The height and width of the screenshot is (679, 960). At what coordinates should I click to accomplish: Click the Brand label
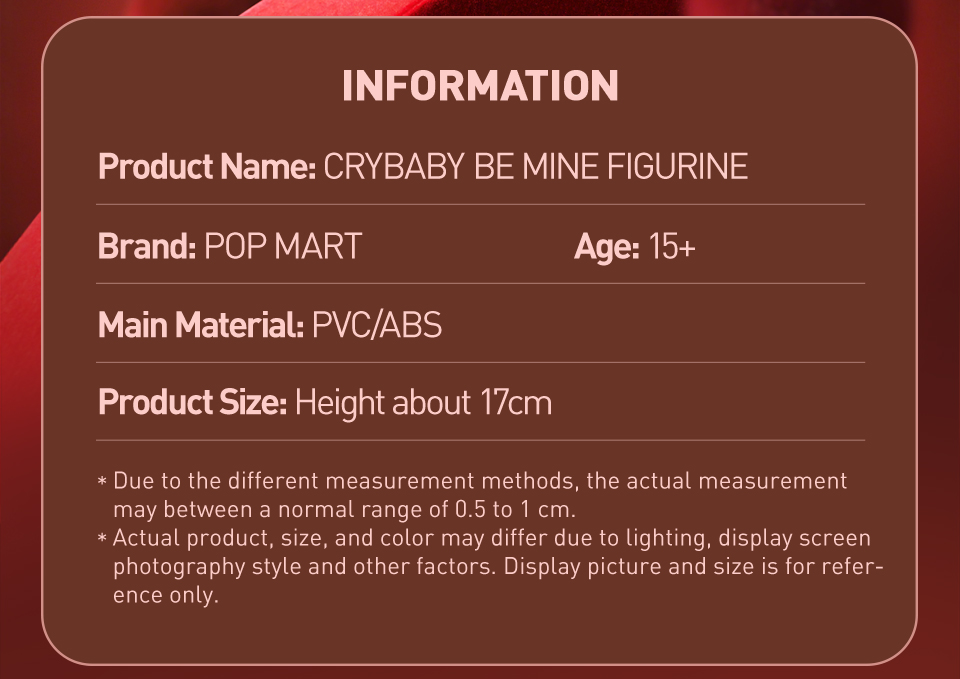click(147, 246)
